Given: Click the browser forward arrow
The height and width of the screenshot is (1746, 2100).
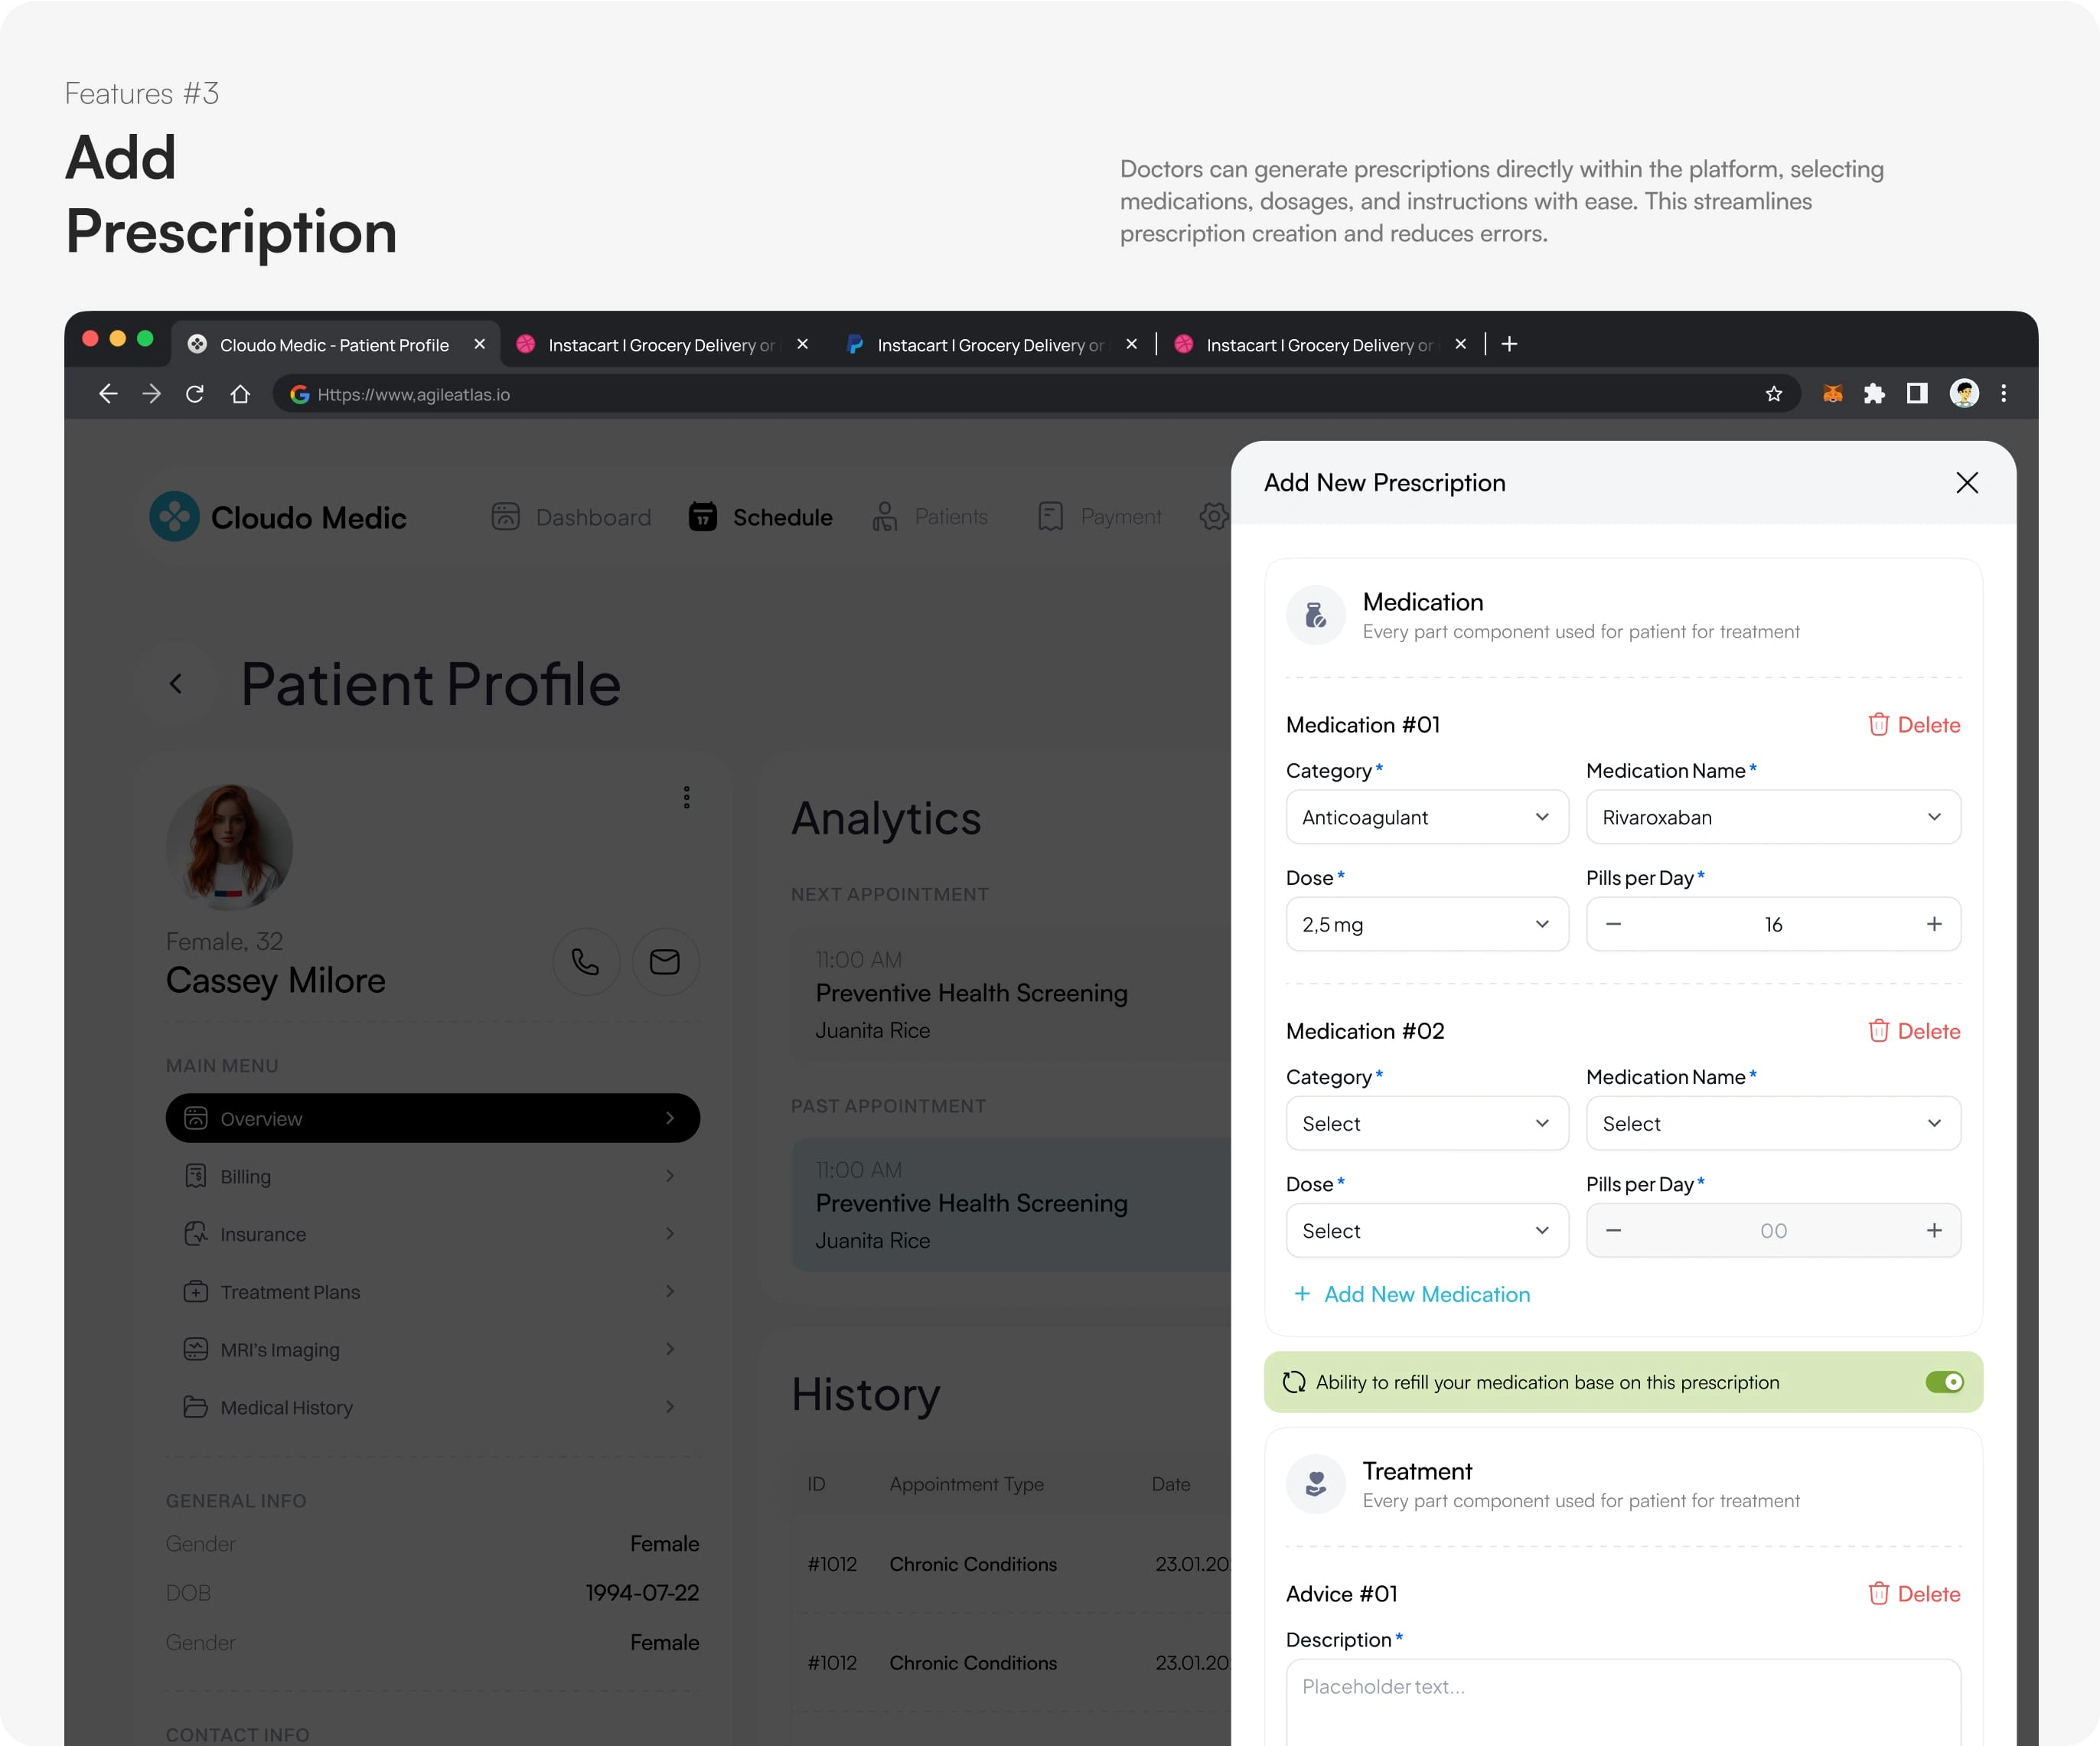Looking at the screenshot, I should 152,394.
